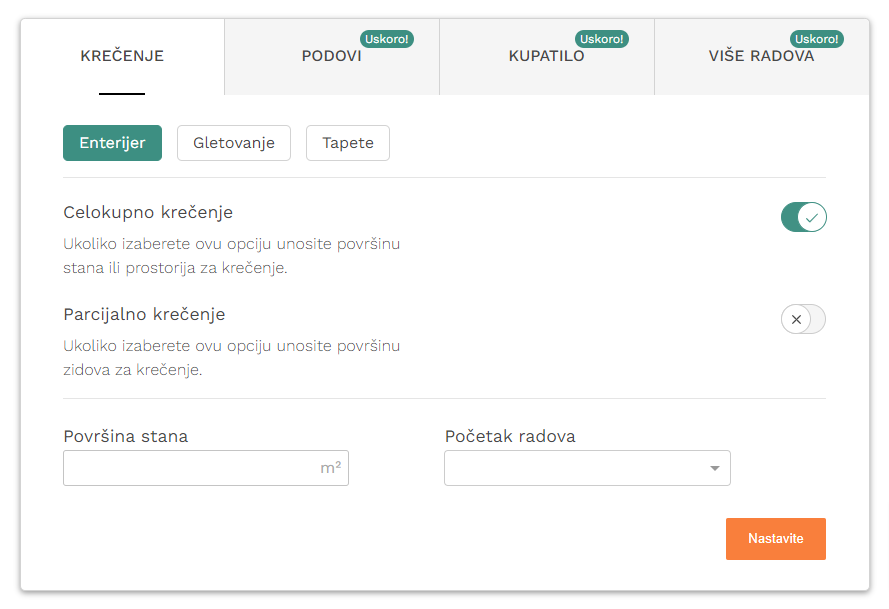Viewport: 889px width, 609px height.
Task: Open the PODOVI tab
Action: (x=332, y=57)
